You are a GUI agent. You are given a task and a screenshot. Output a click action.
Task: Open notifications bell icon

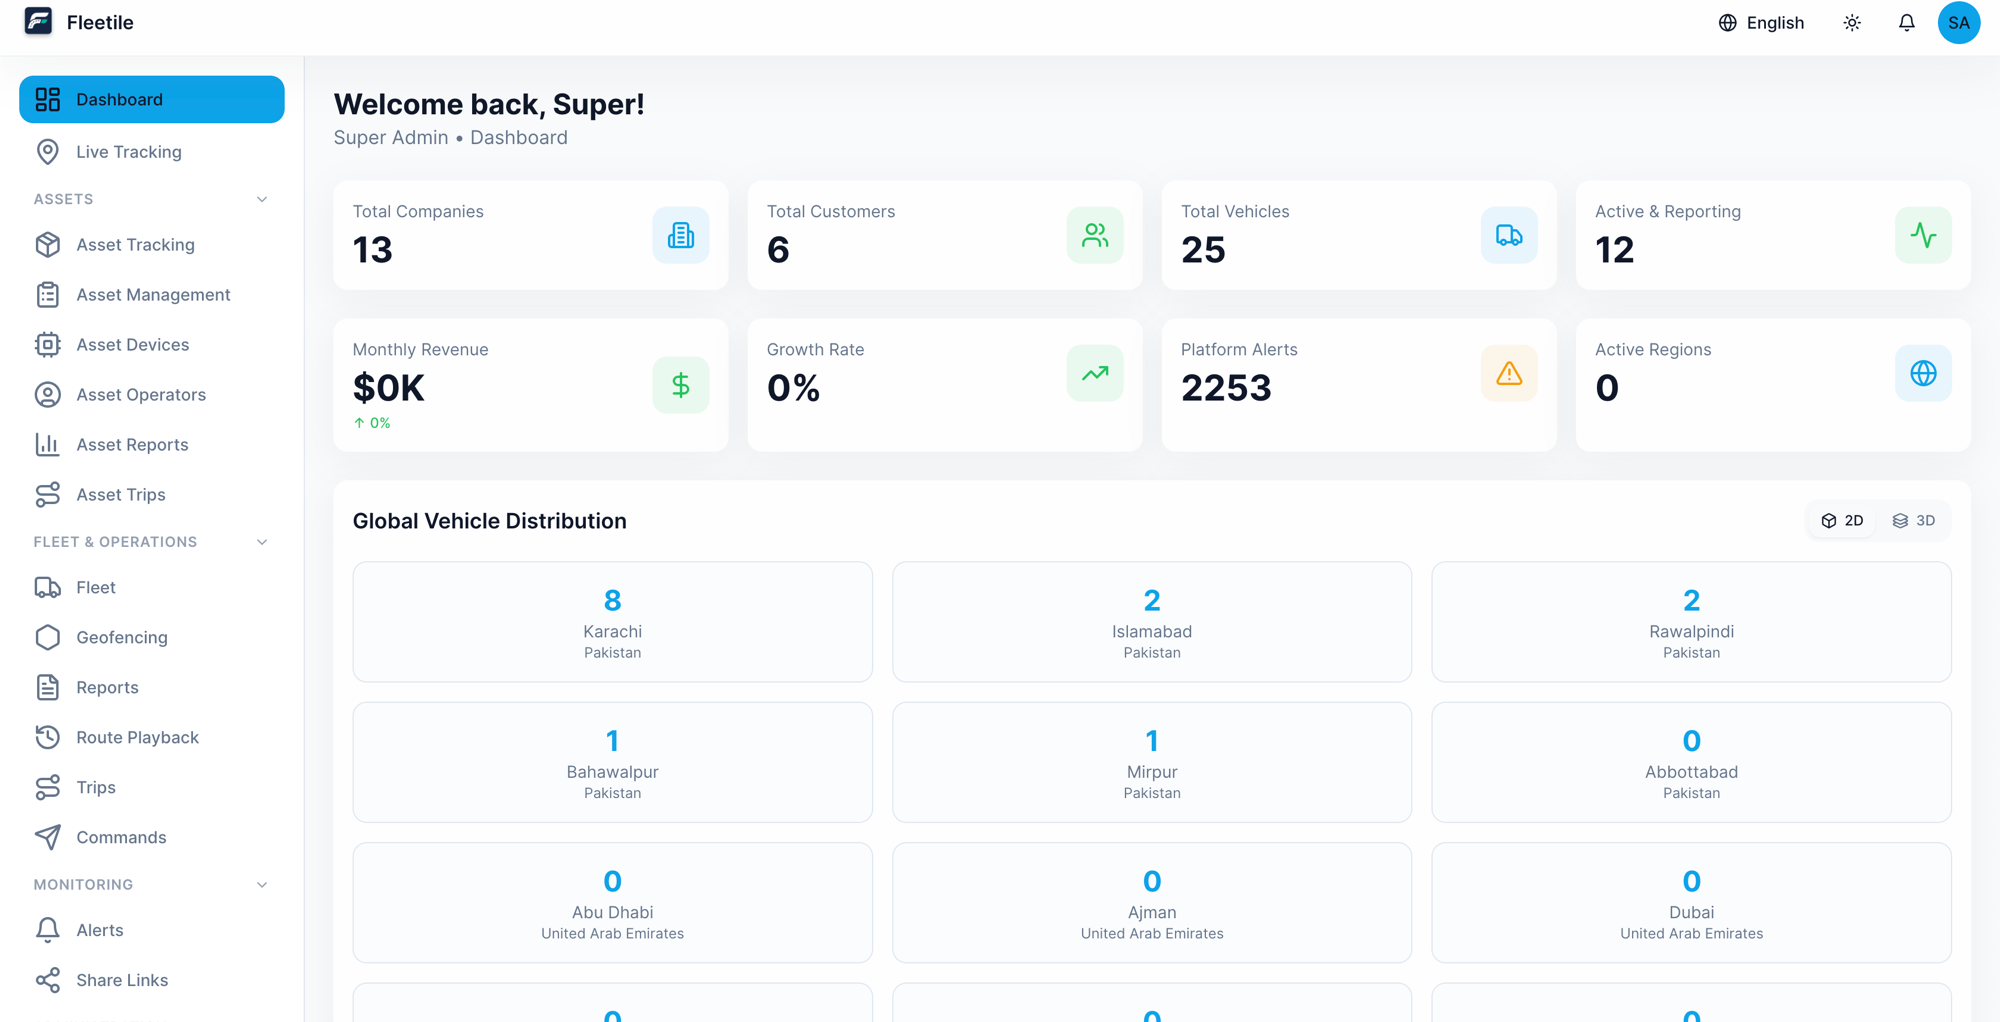[x=1906, y=22]
